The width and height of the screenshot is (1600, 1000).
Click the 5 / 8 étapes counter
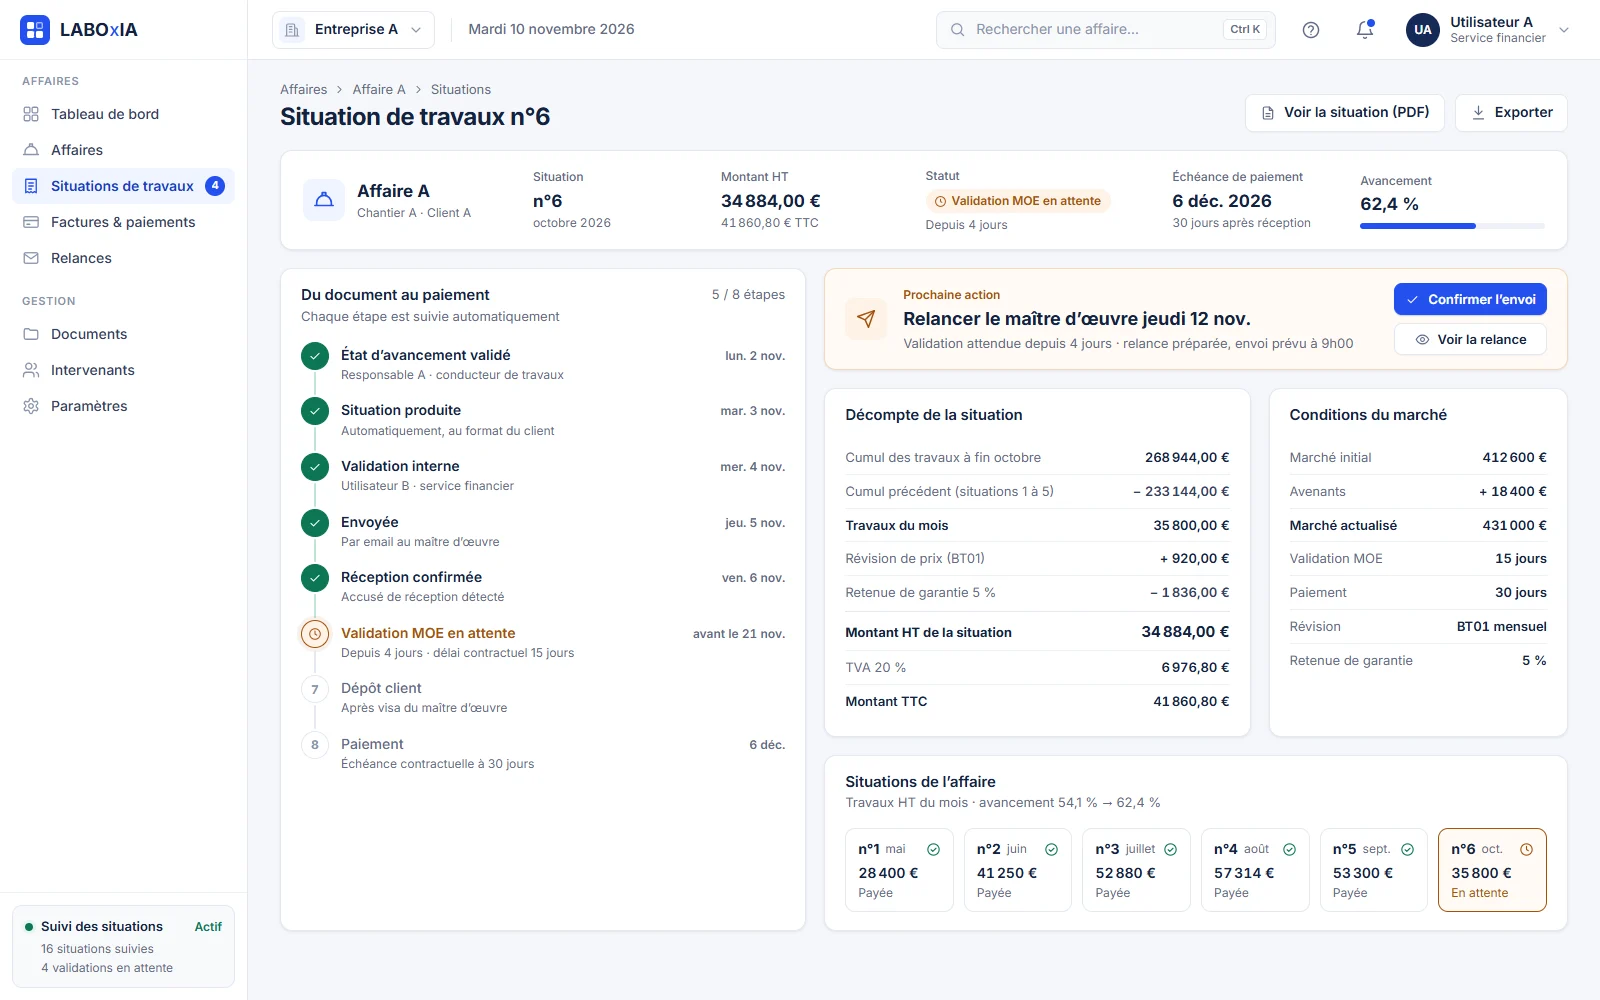click(x=748, y=295)
